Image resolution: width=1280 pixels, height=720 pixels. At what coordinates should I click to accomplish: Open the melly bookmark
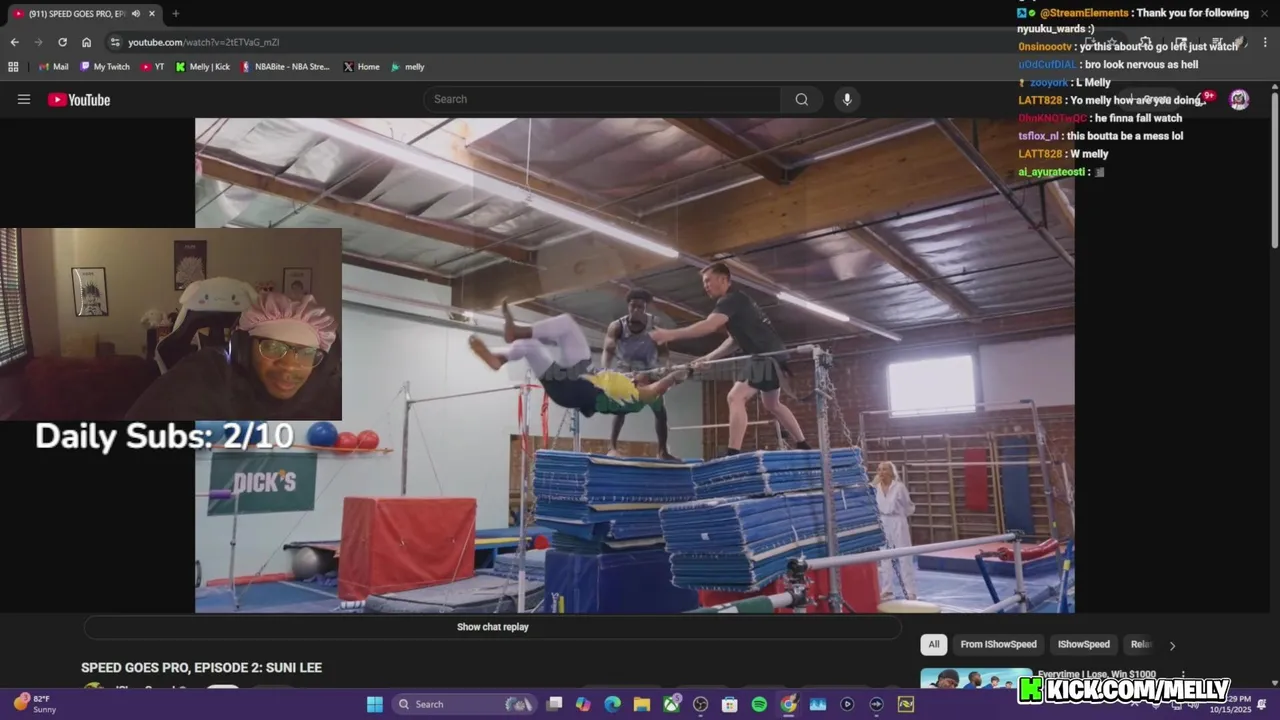pyautogui.click(x=408, y=67)
